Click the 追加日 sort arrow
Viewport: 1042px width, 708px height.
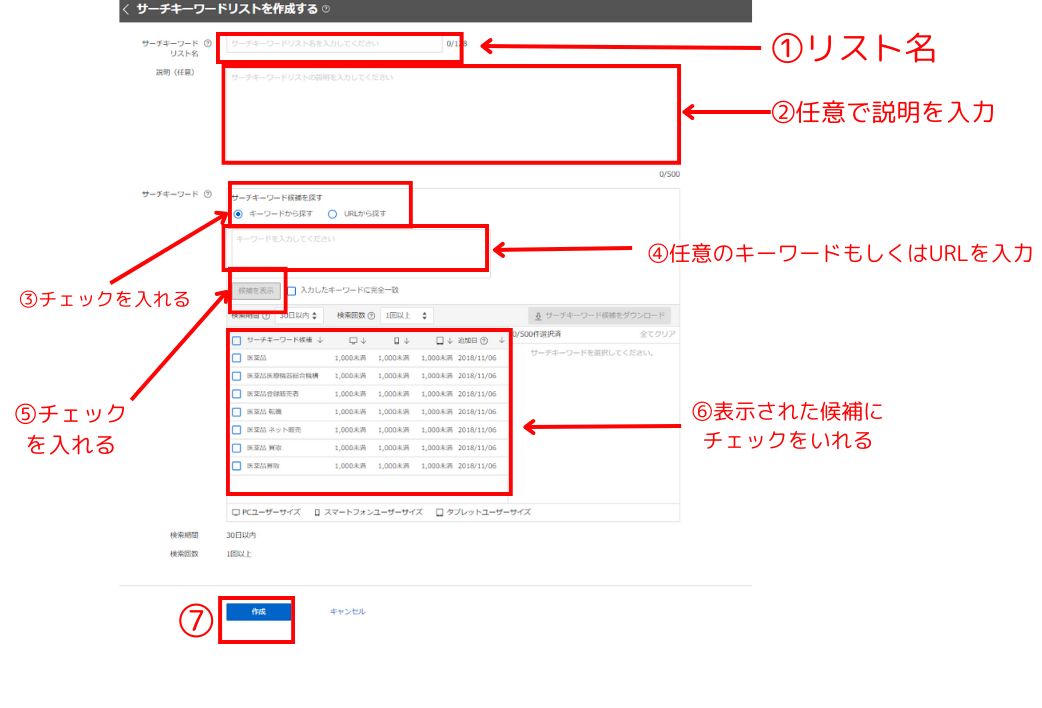[501, 341]
